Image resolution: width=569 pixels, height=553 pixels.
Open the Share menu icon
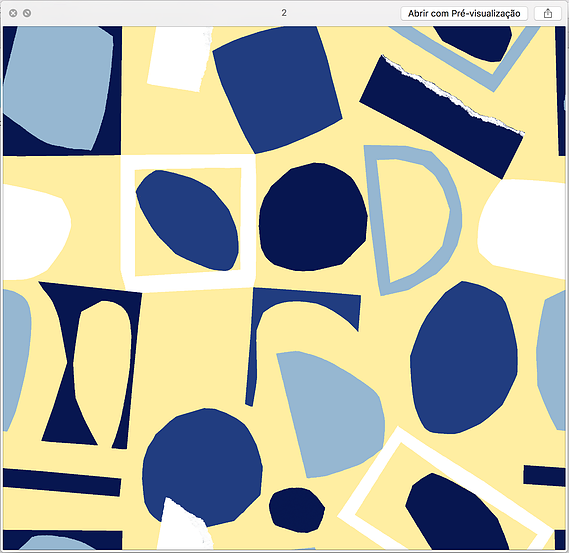548,13
